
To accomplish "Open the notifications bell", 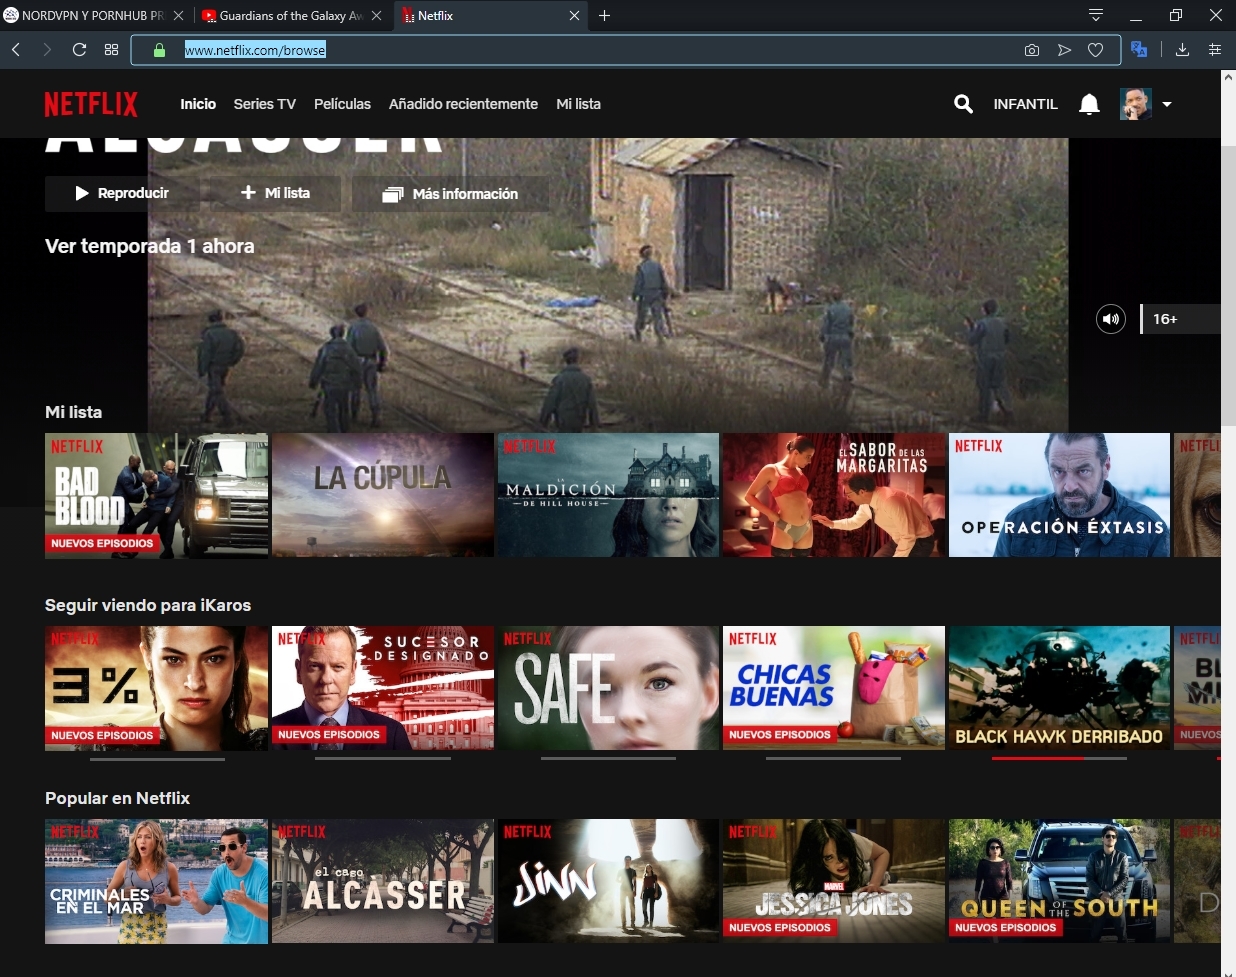I will [1089, 104].
